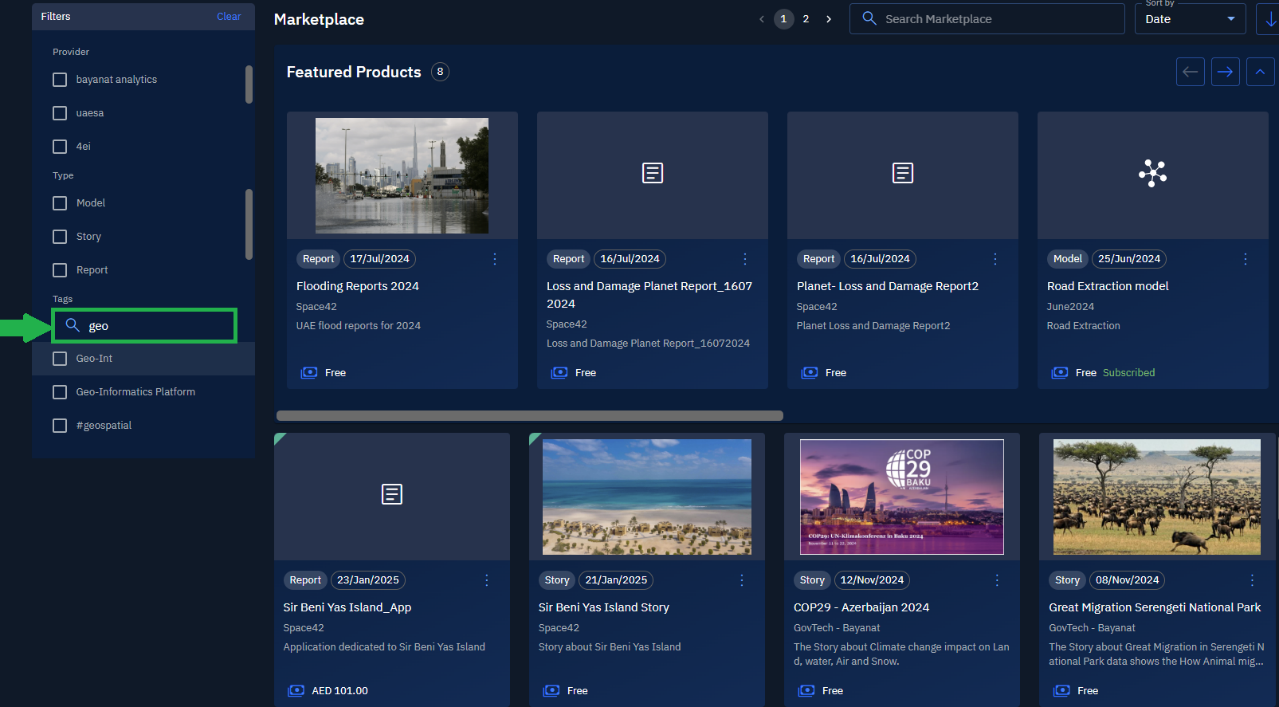Open three-dot menu on COP29 Azerbaijan card
The height and width of the screenshot is (707, 1279).
(x=997, y=580)
